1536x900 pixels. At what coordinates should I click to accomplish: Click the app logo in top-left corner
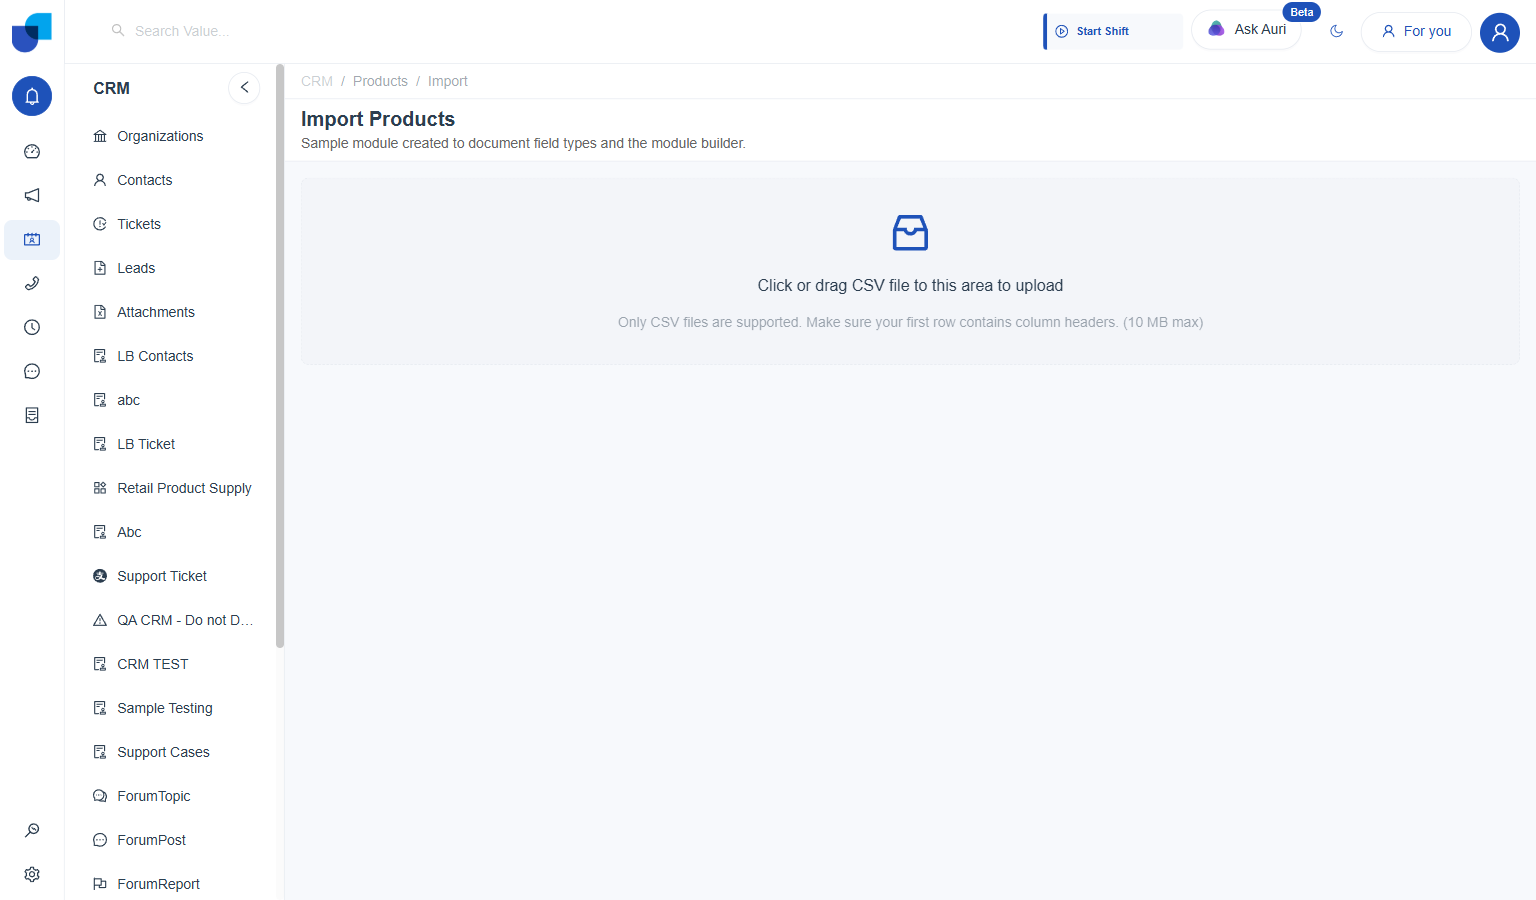(32, 32)
